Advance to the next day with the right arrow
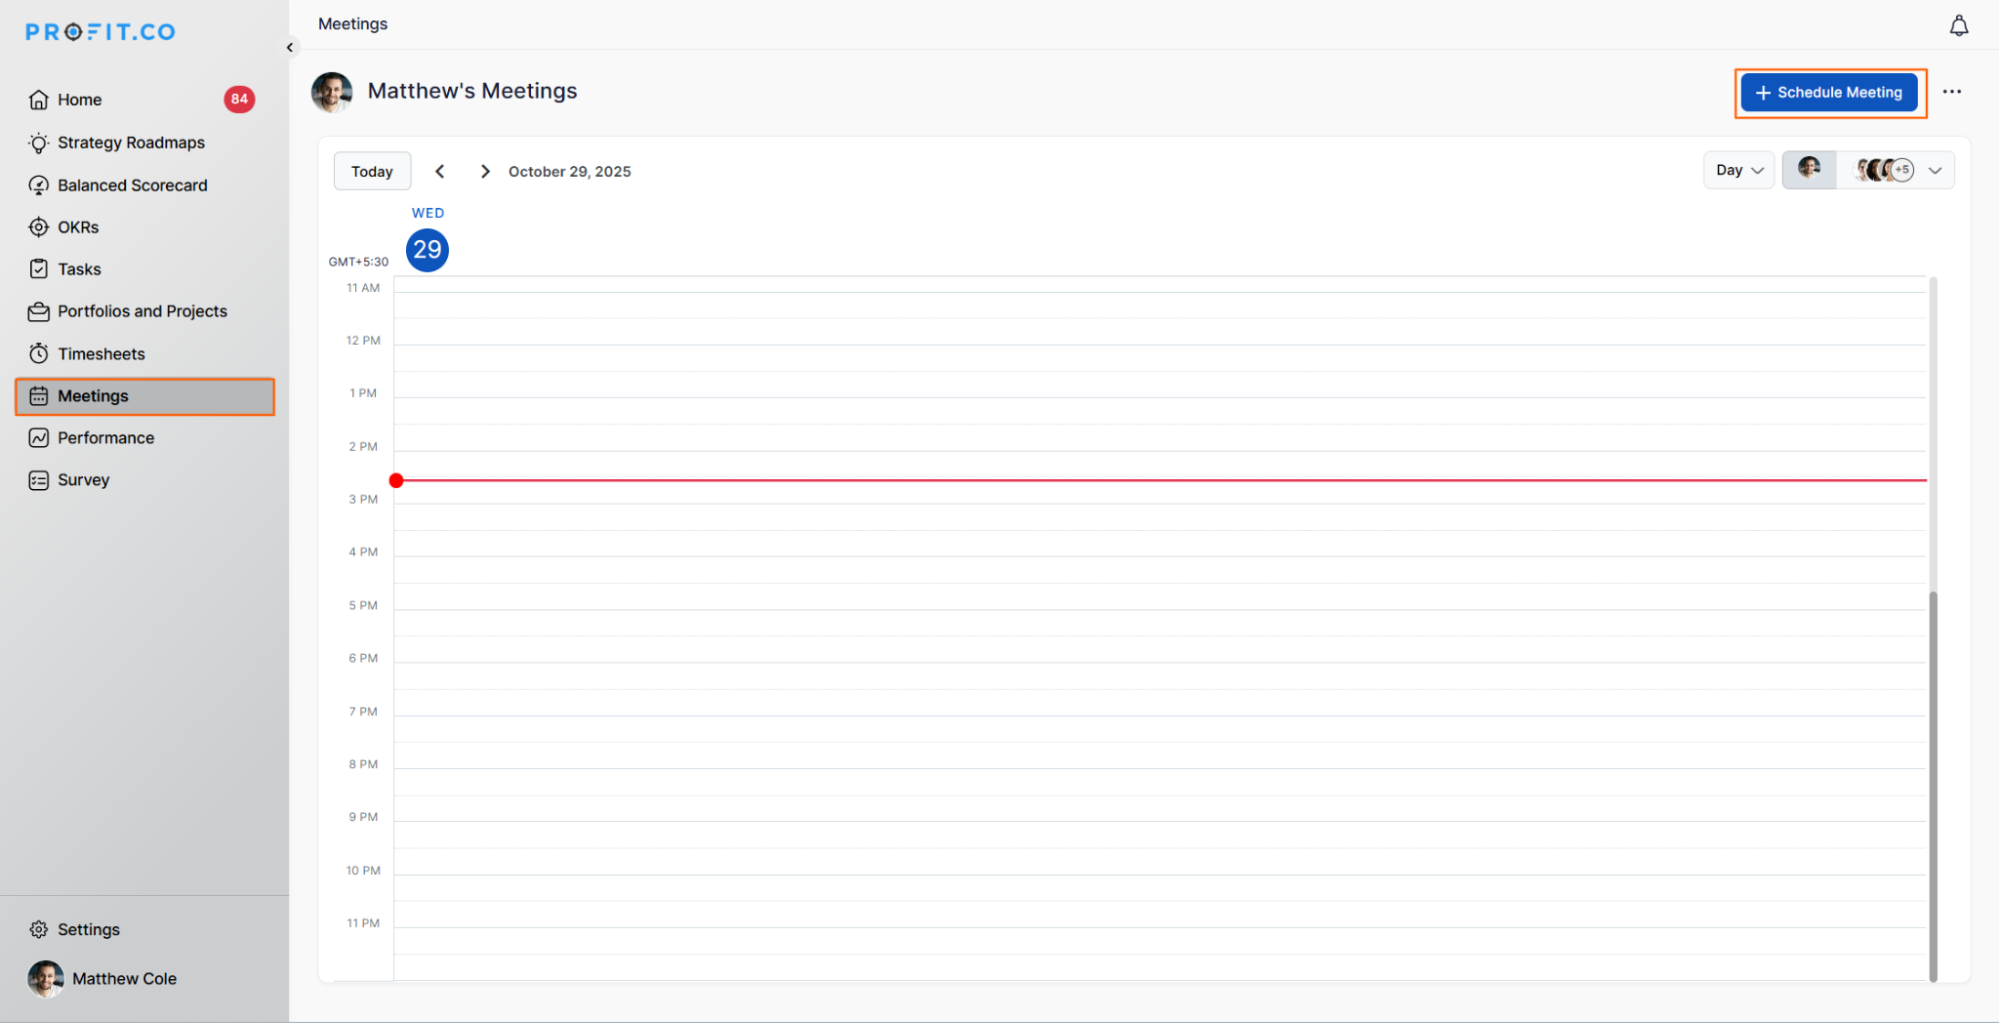Image resolution: width=1999 pixels, height=1023 pixels. point(485,172)
